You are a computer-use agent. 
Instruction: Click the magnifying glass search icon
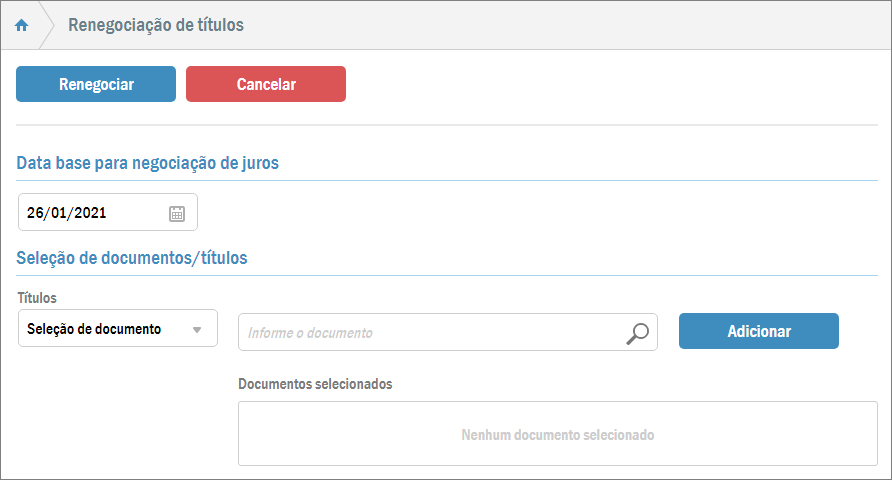[637, 333]
